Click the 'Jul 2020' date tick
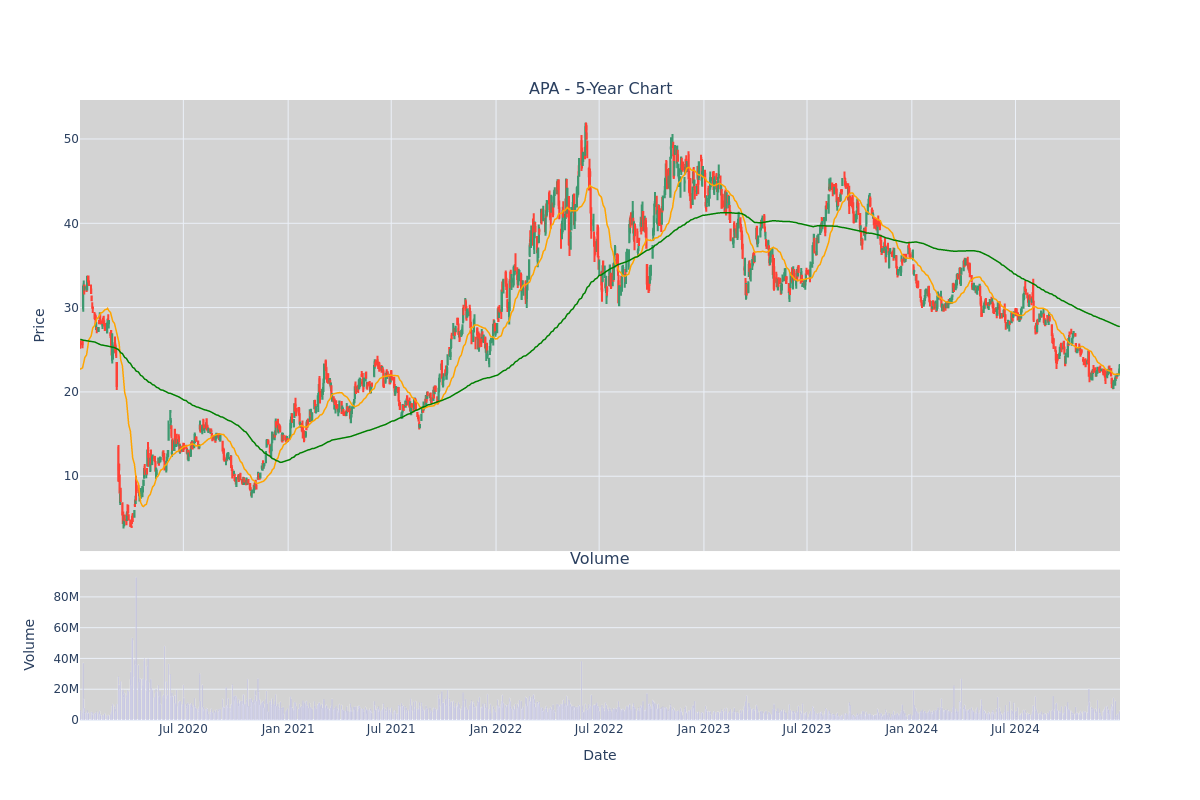Screen dimensions: 1200x800 point(183,729)
